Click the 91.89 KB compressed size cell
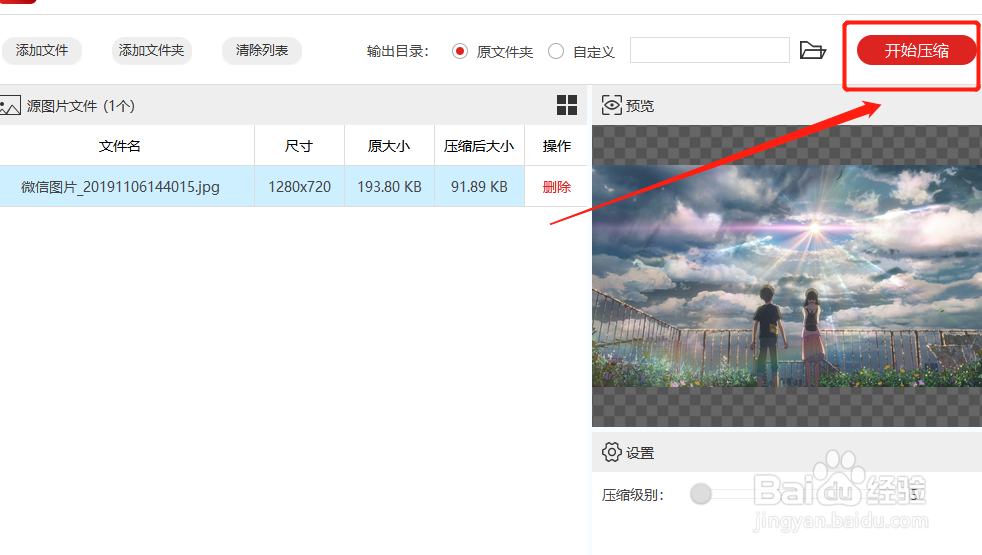Screen dimensions: 982x555 coord(479,187)
